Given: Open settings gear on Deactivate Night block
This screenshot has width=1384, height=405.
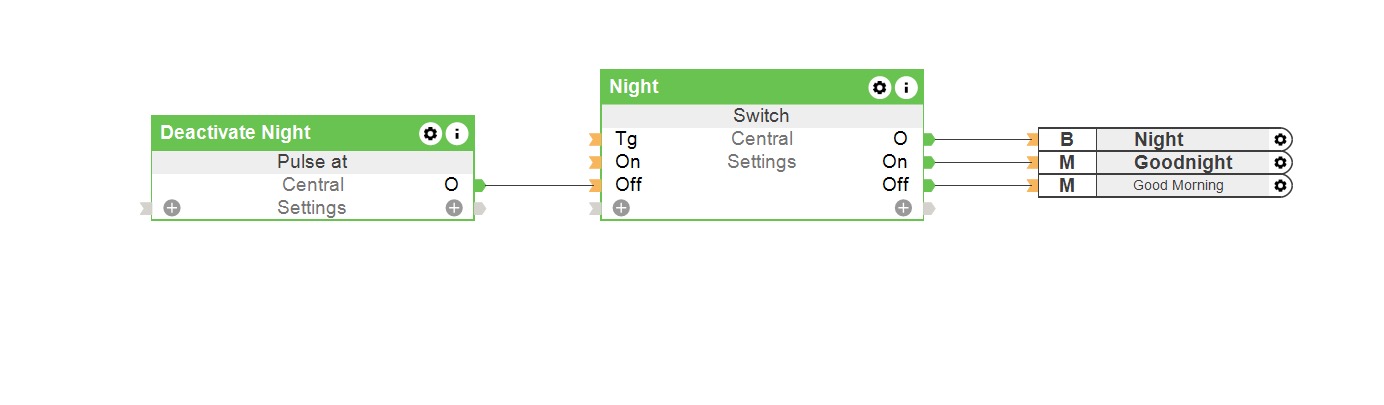Looking at the screenshot, I should pyautogui.click(x=430, y=133).
